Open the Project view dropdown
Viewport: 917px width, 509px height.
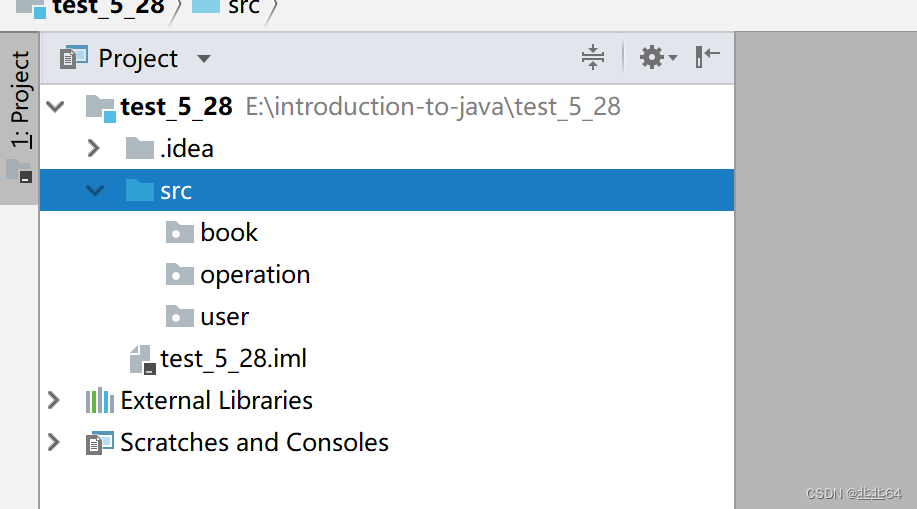click(x=203, y=58)
